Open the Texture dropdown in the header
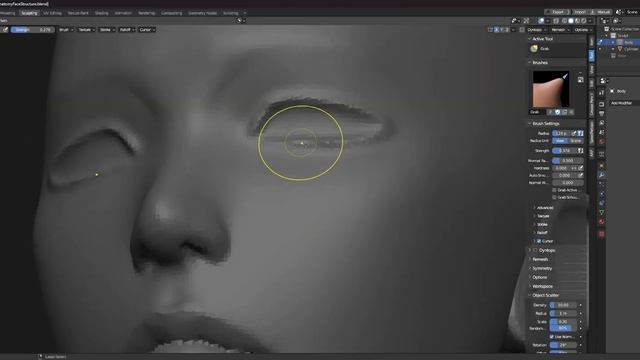Viewport: 640px width, 360px height. point(87,30)
